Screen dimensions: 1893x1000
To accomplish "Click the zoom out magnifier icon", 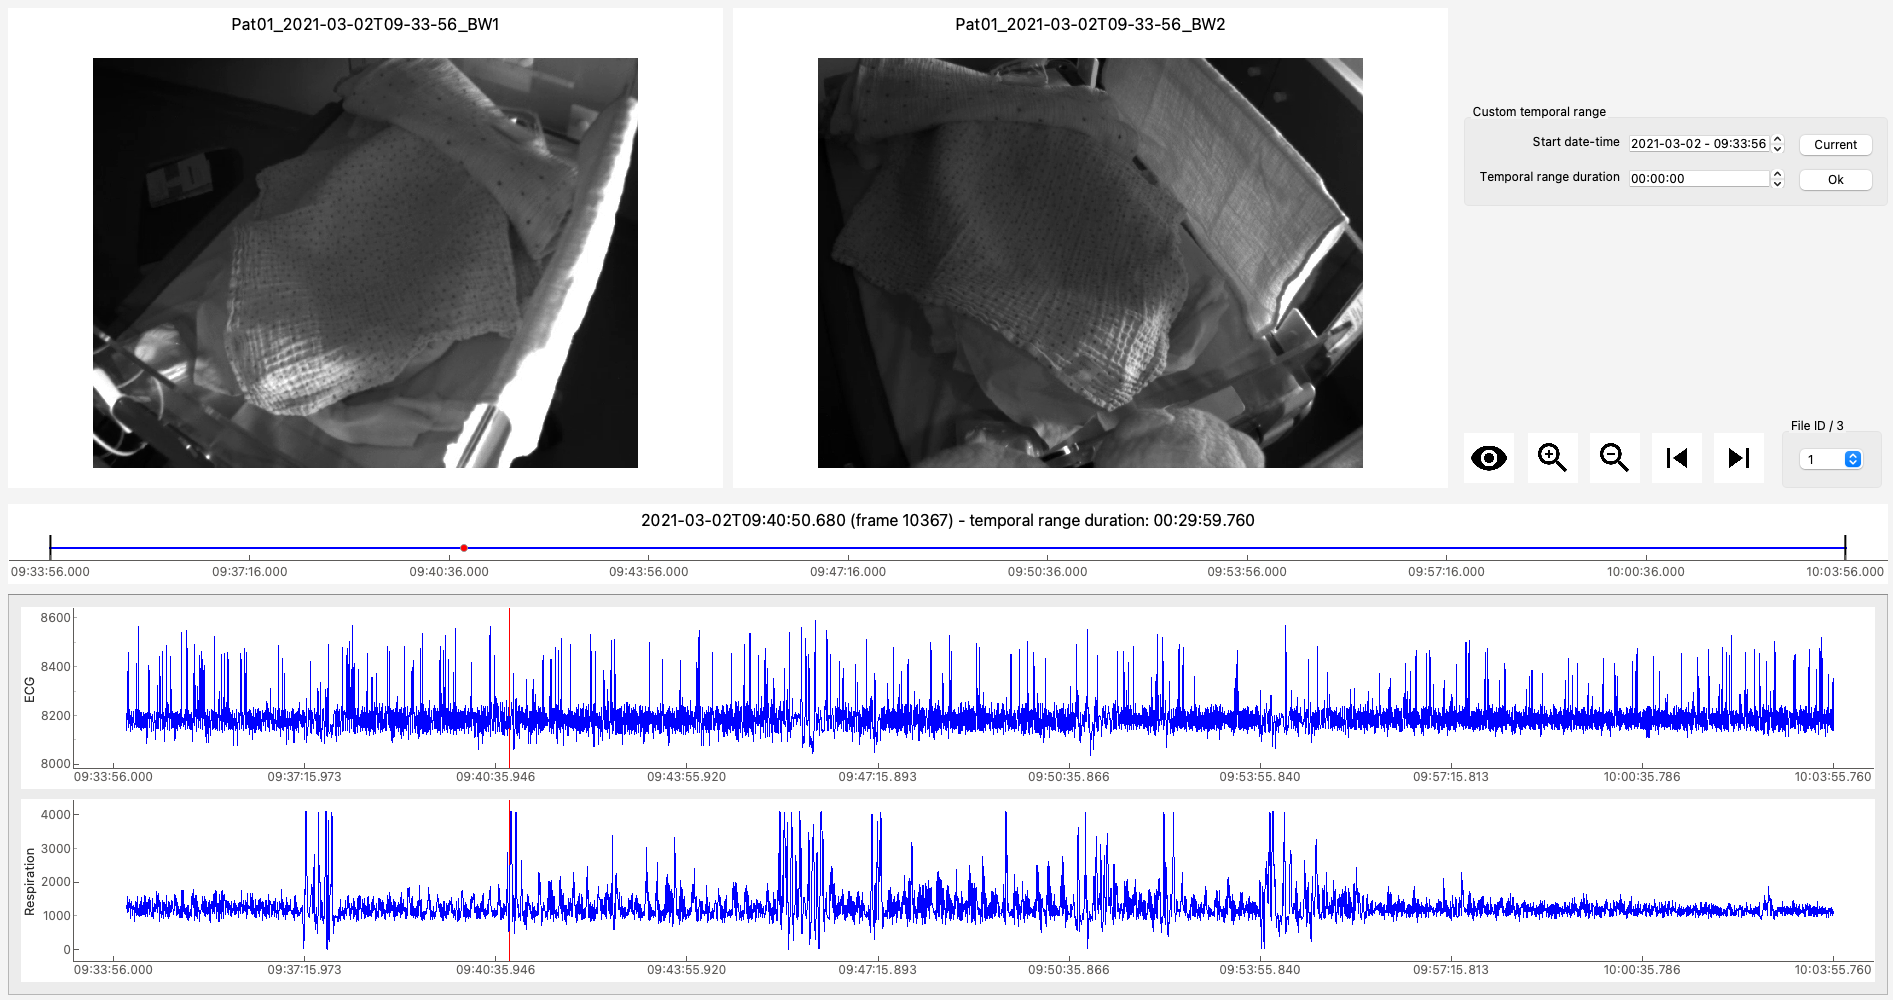I will (x=1614, y=458).
